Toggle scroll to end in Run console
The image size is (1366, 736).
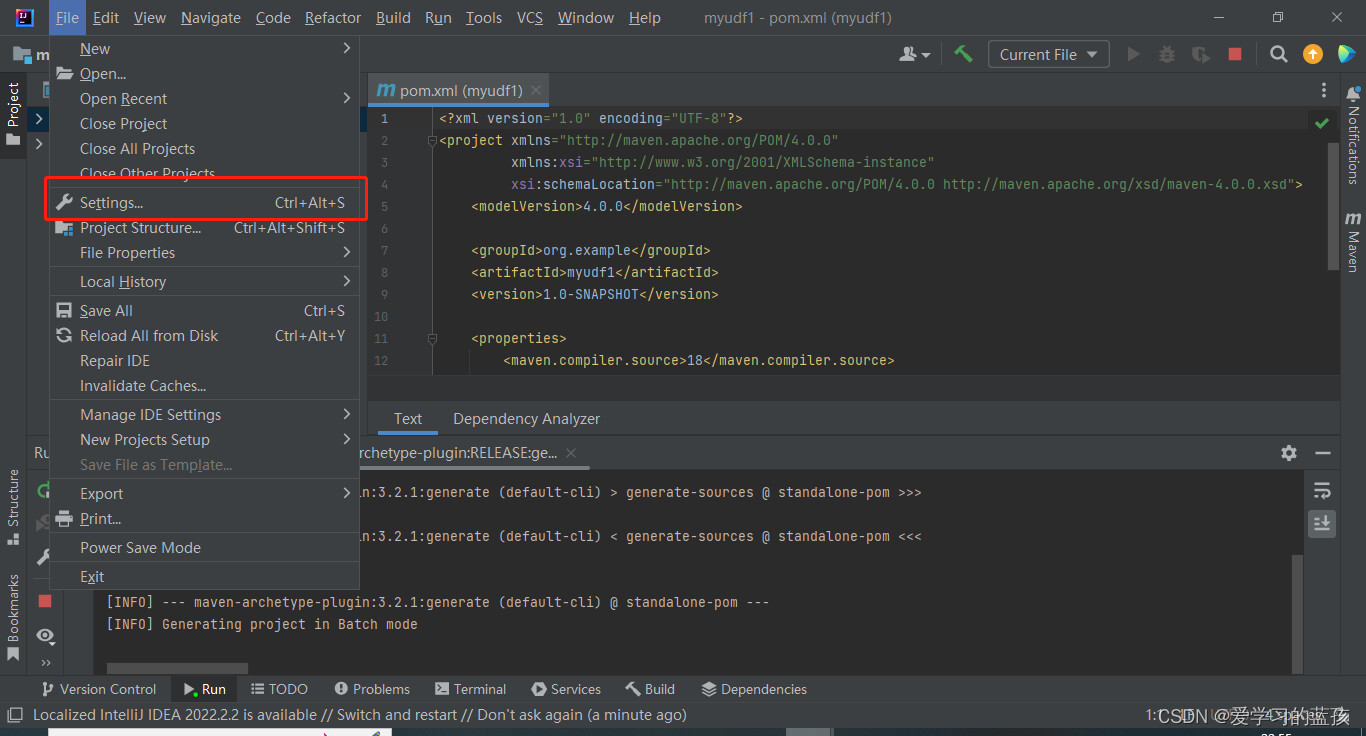pyautogui.click(x=1322, y=523)
